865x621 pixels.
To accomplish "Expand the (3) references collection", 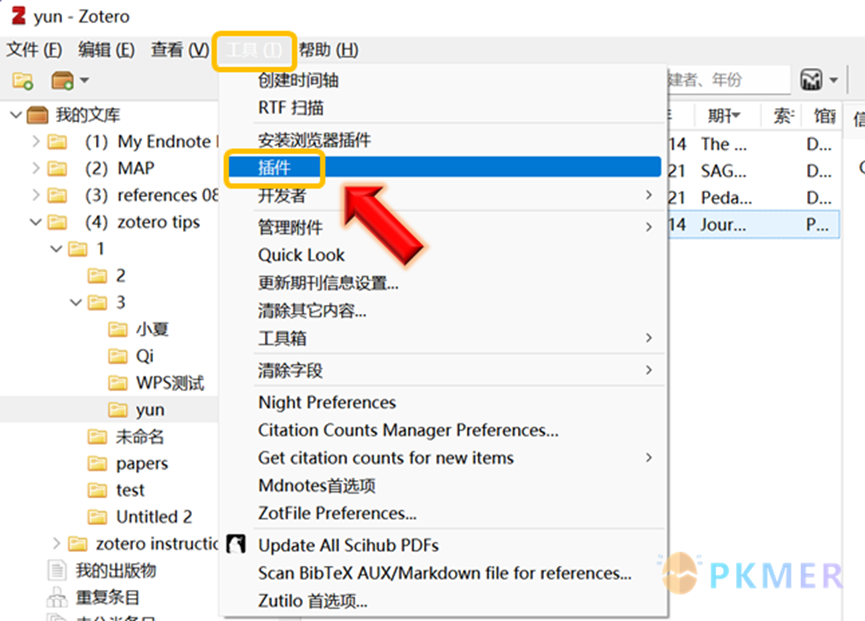I will [36, 195].
